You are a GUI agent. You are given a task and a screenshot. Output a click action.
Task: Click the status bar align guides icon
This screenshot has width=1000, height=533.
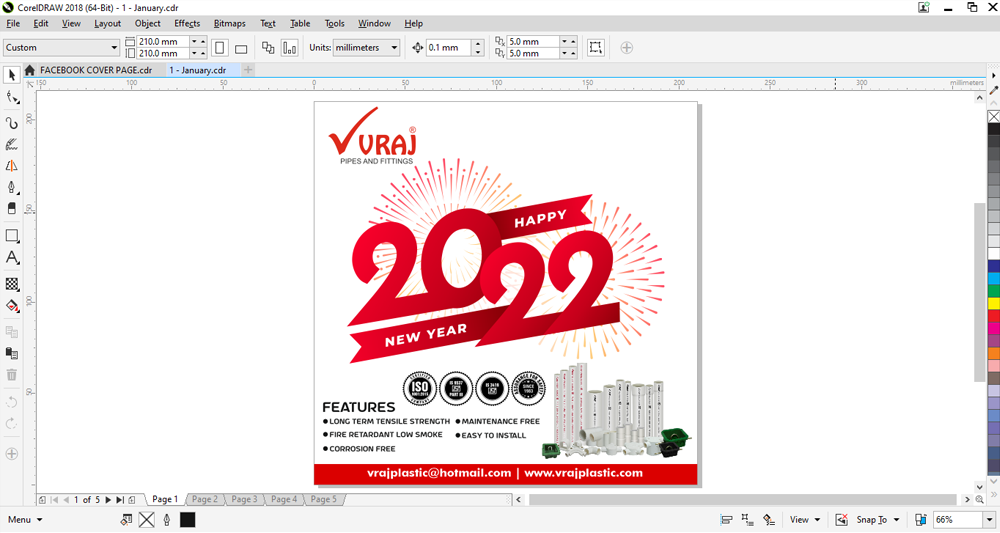pos(726,520)
